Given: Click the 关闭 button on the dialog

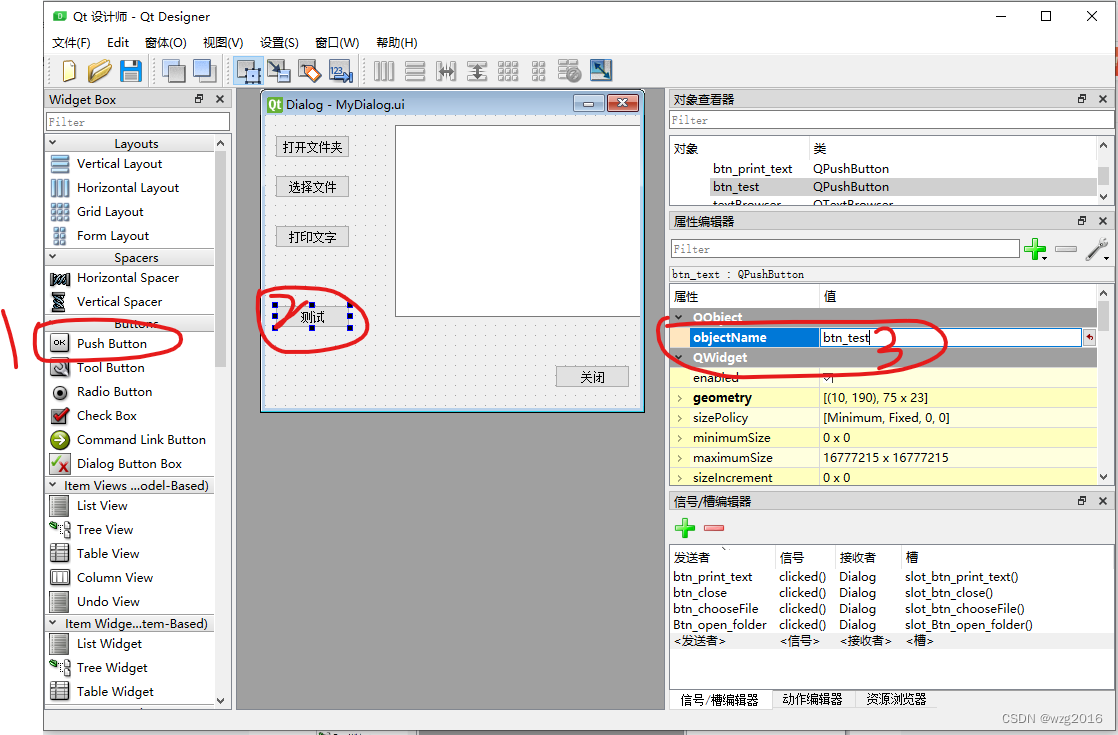Looking at the screenshot, I should pyautogui.click(x=592, y=376).
